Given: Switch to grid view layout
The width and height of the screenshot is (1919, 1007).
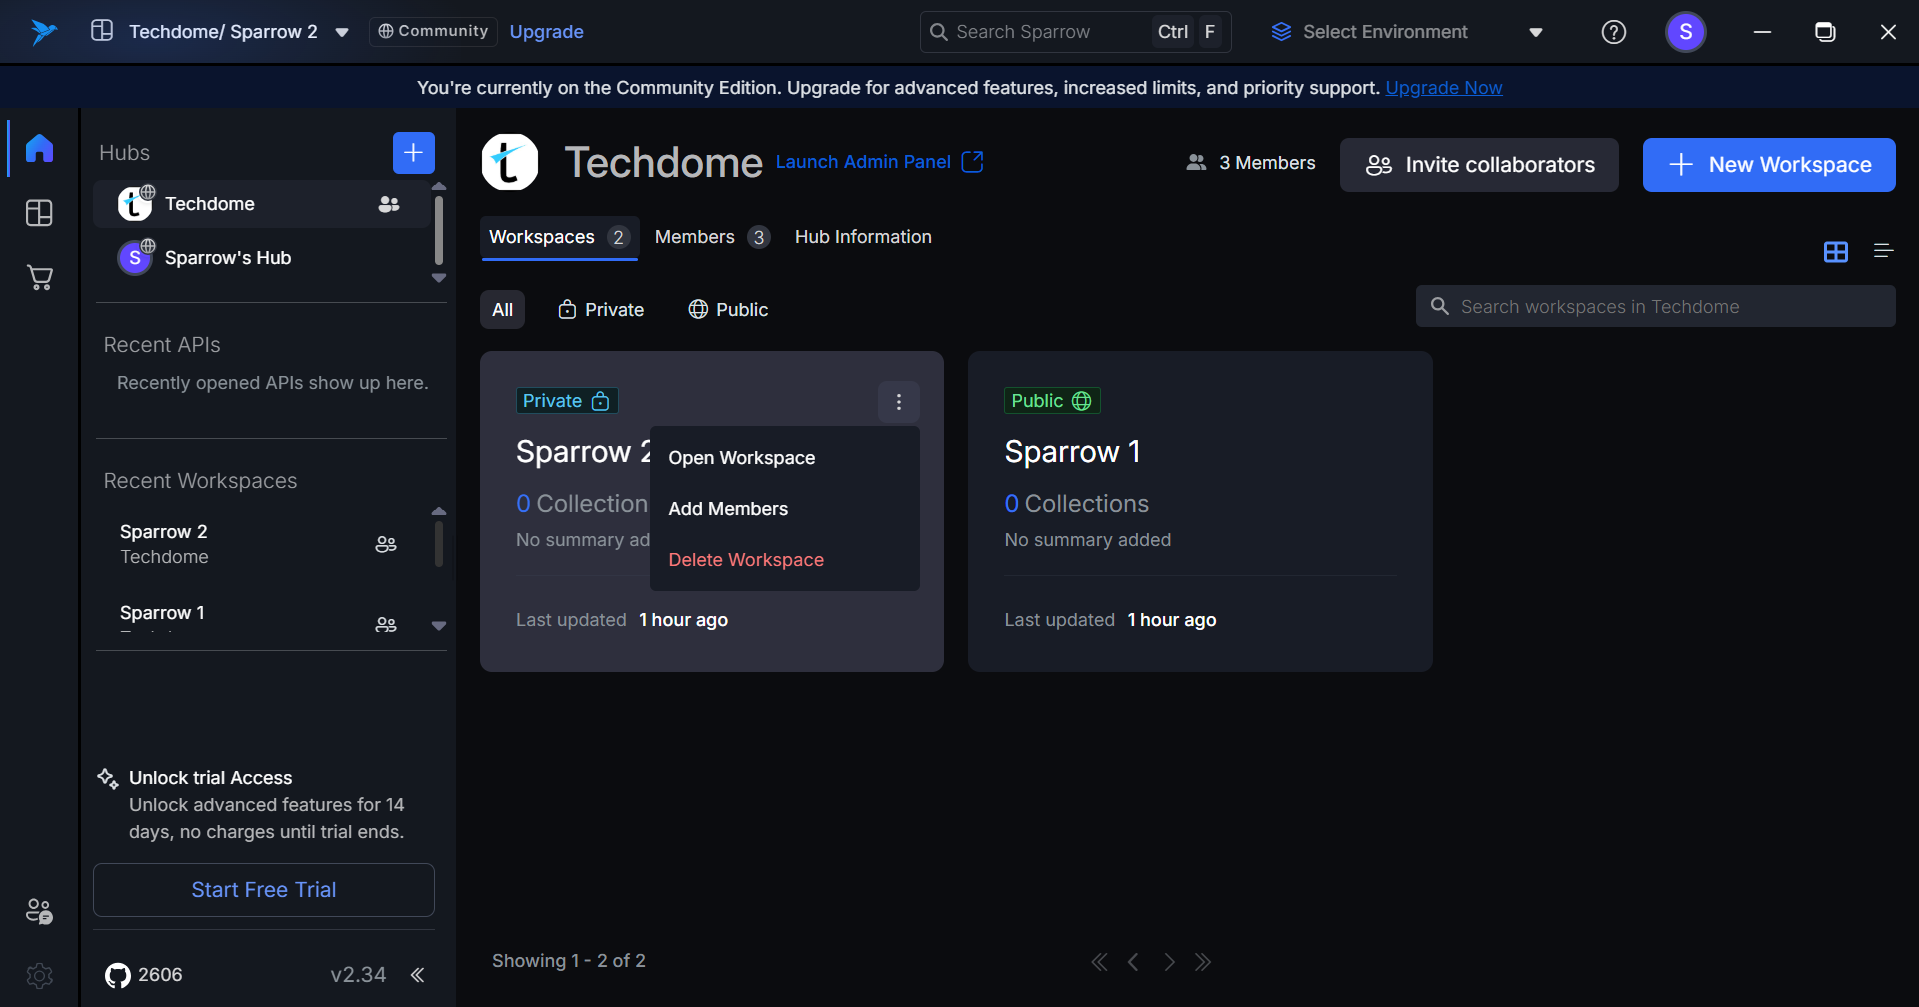Looking at the screenshot, I should pyautogui.click(x=1835, y=252).
